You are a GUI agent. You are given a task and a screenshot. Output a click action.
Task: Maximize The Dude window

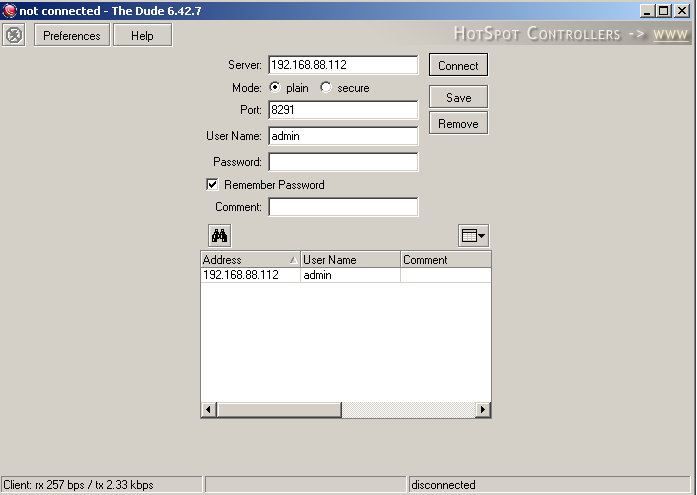click(664, 11)
